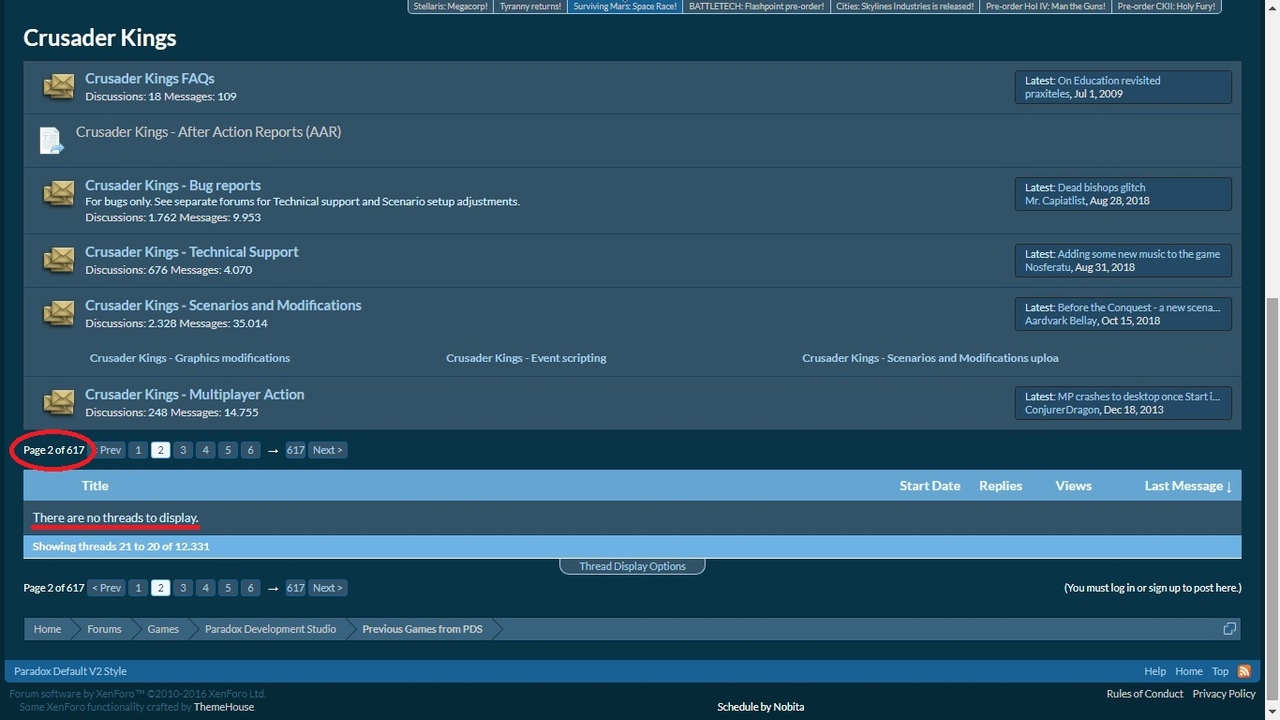Click the Multiplayer Action forum envelope icon
This screenshot has height=720, width=1280.
59,403
